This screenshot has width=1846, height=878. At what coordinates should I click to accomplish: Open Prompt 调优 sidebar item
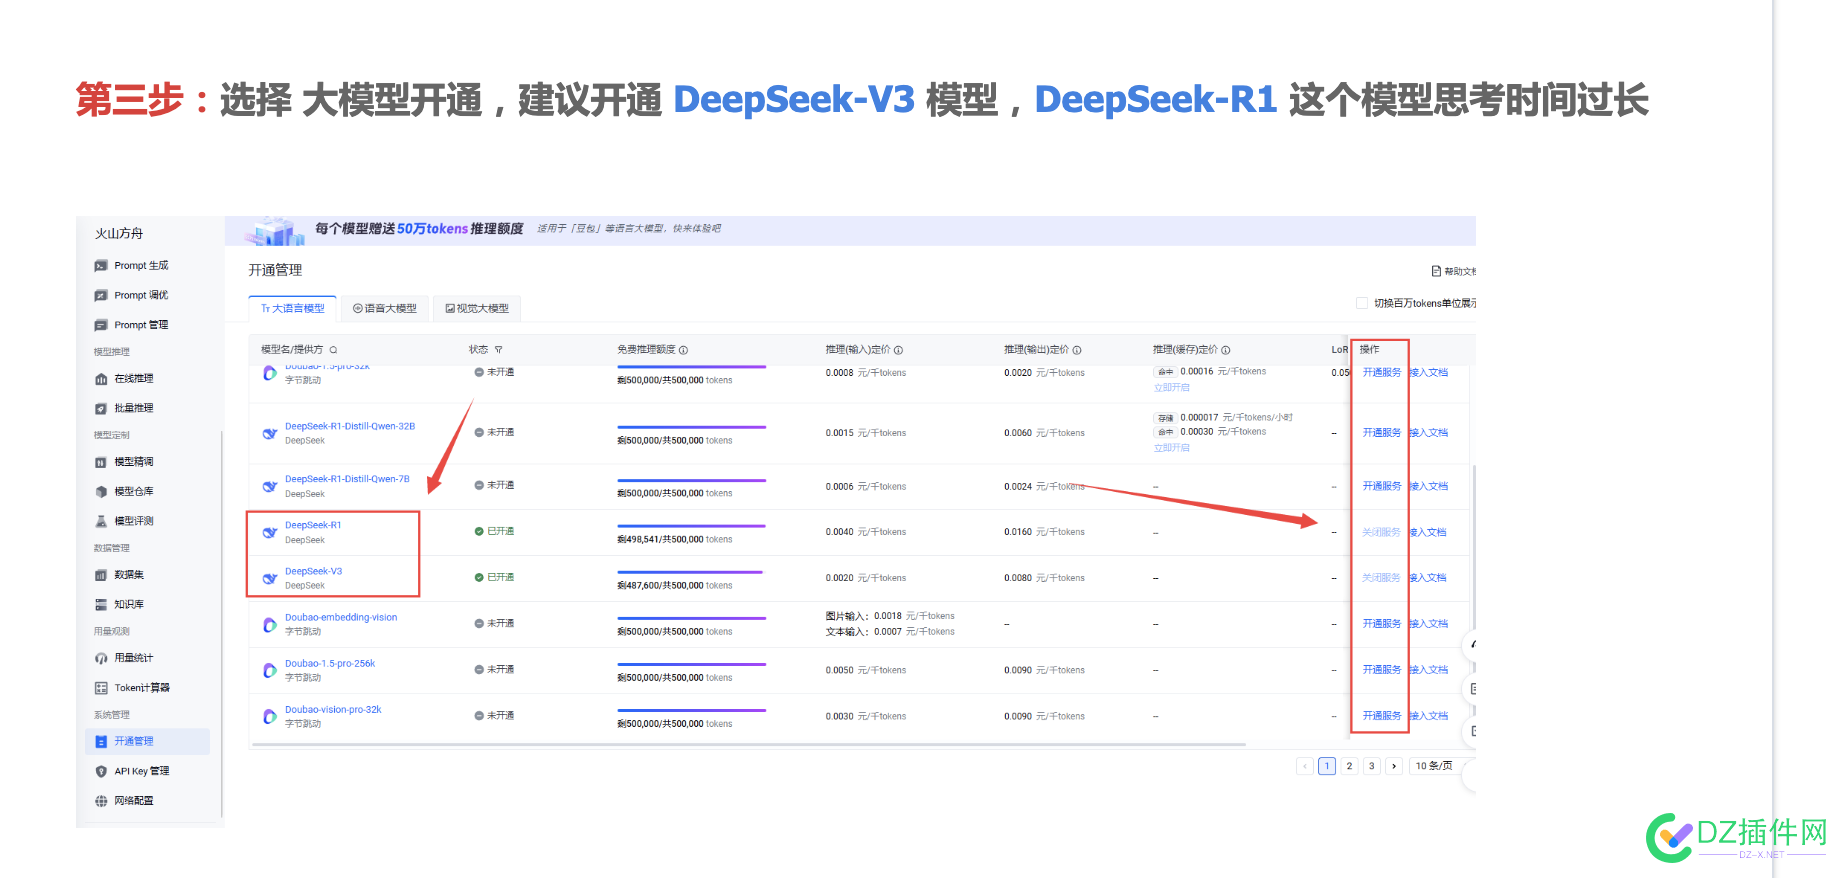pos(131,296)
